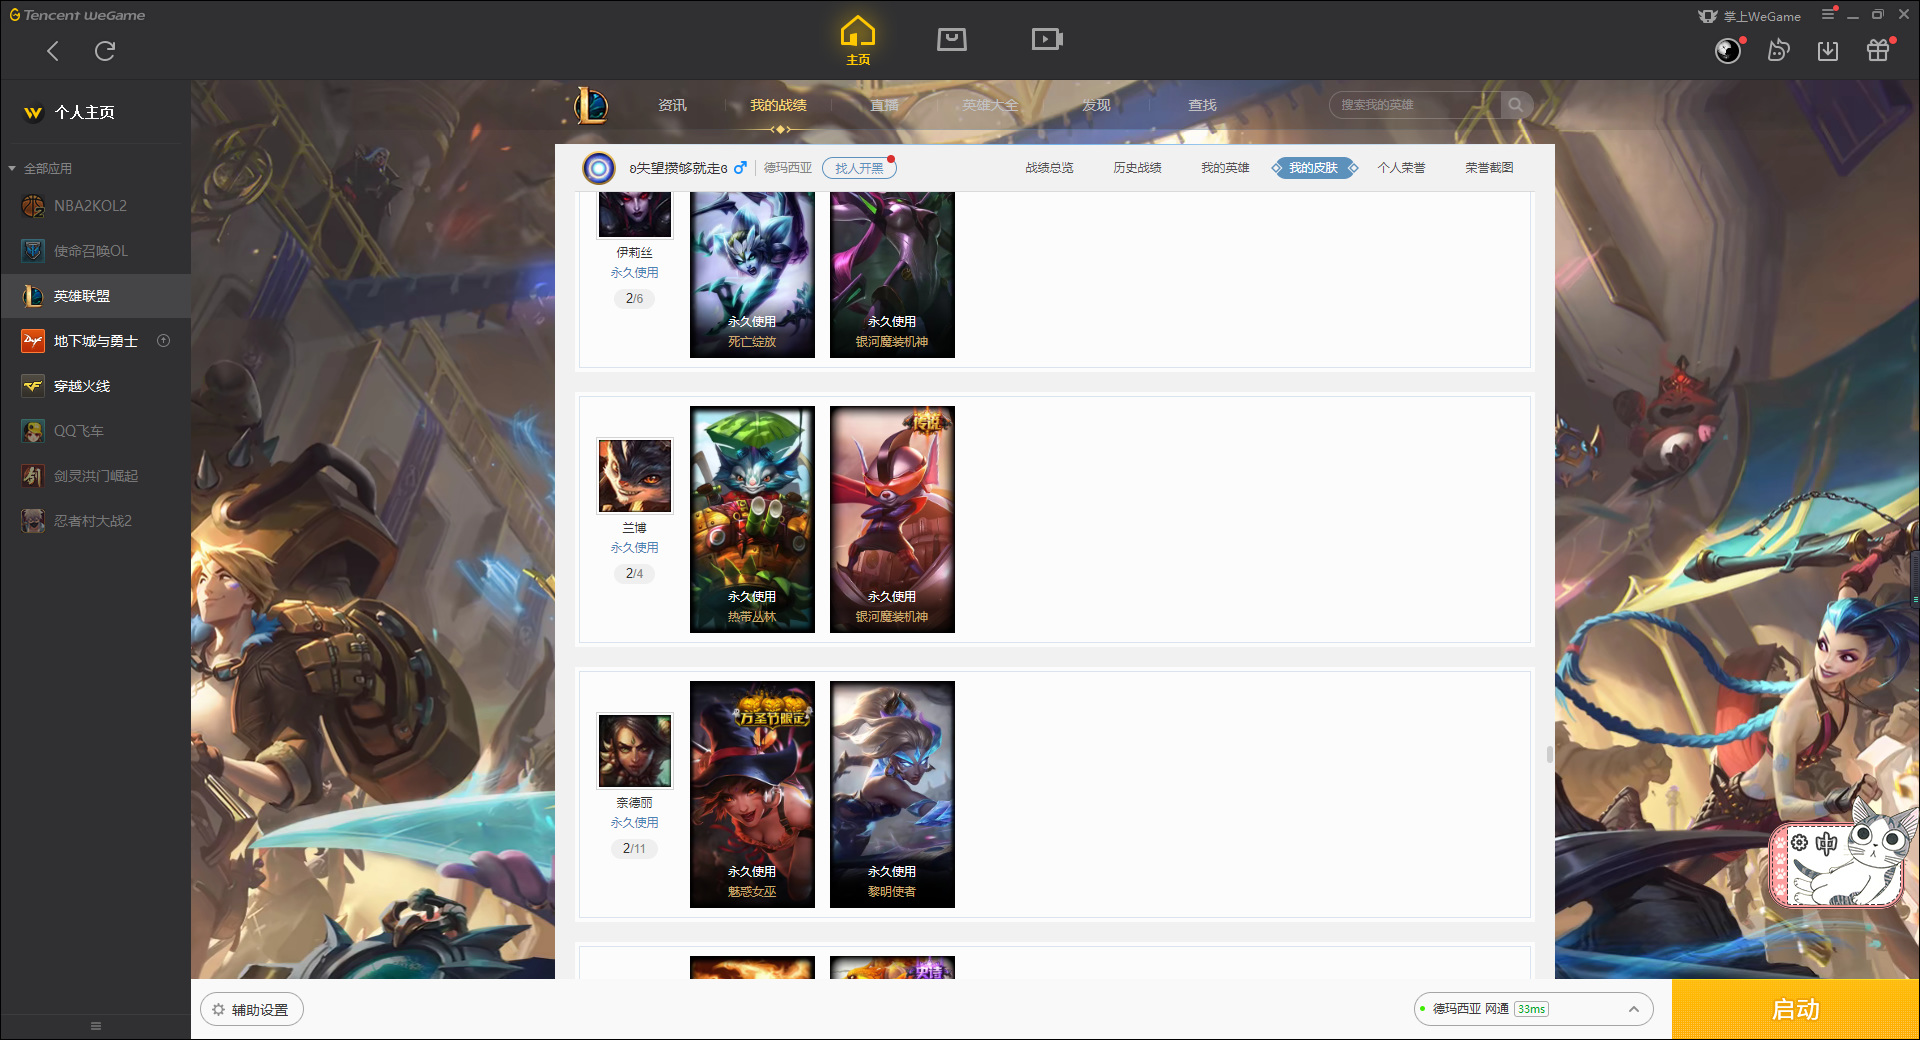
Task: Click 掌上WeGame link
Action: click(1749, 16)
